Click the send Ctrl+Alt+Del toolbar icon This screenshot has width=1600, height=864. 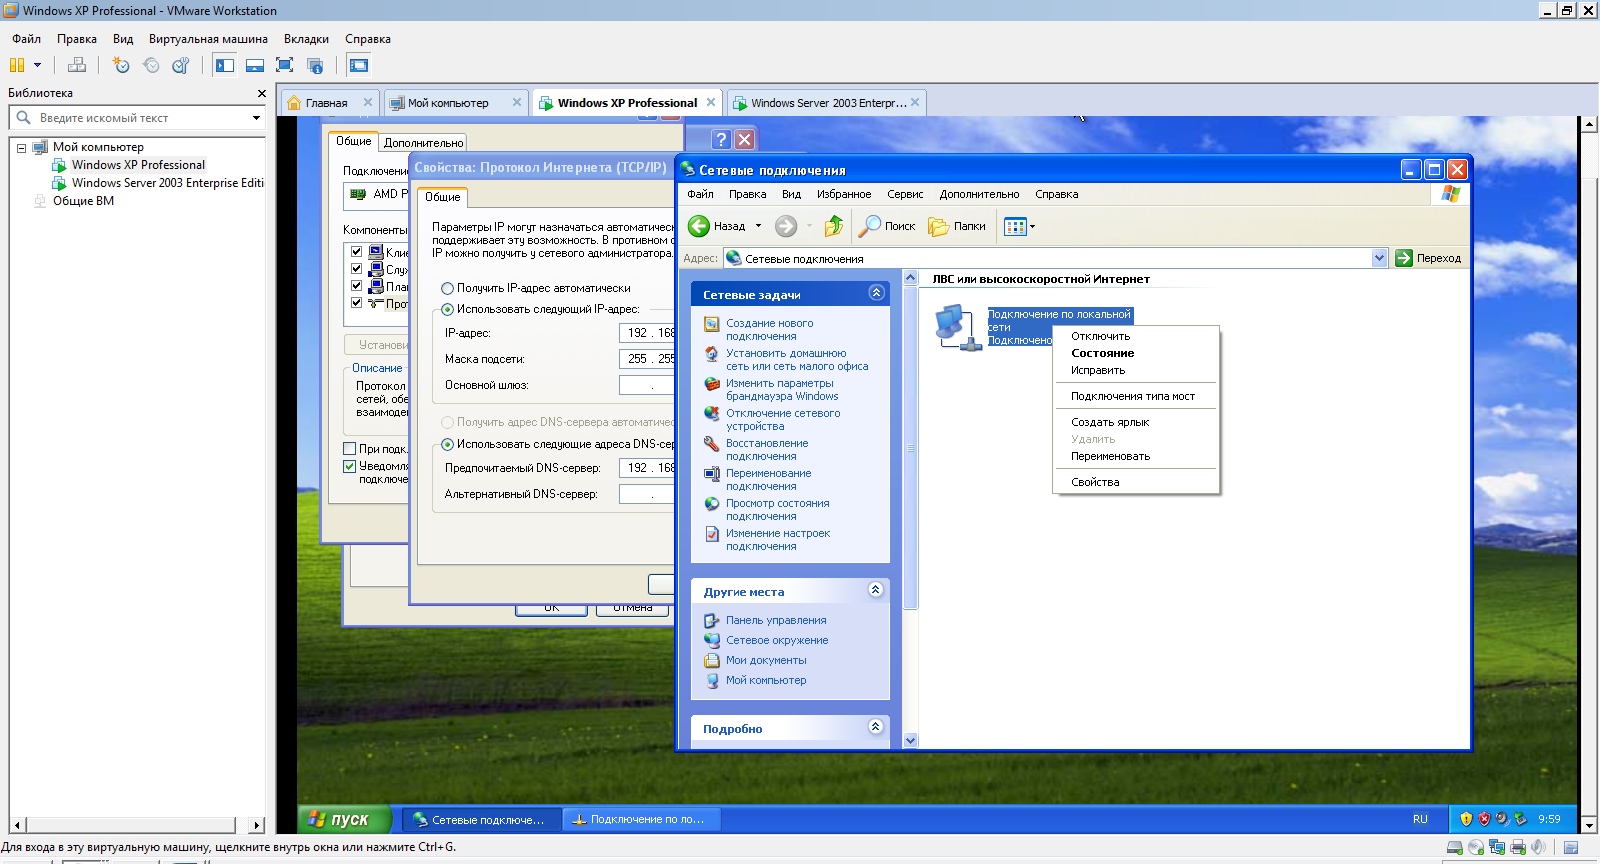[x=77, y=65]
